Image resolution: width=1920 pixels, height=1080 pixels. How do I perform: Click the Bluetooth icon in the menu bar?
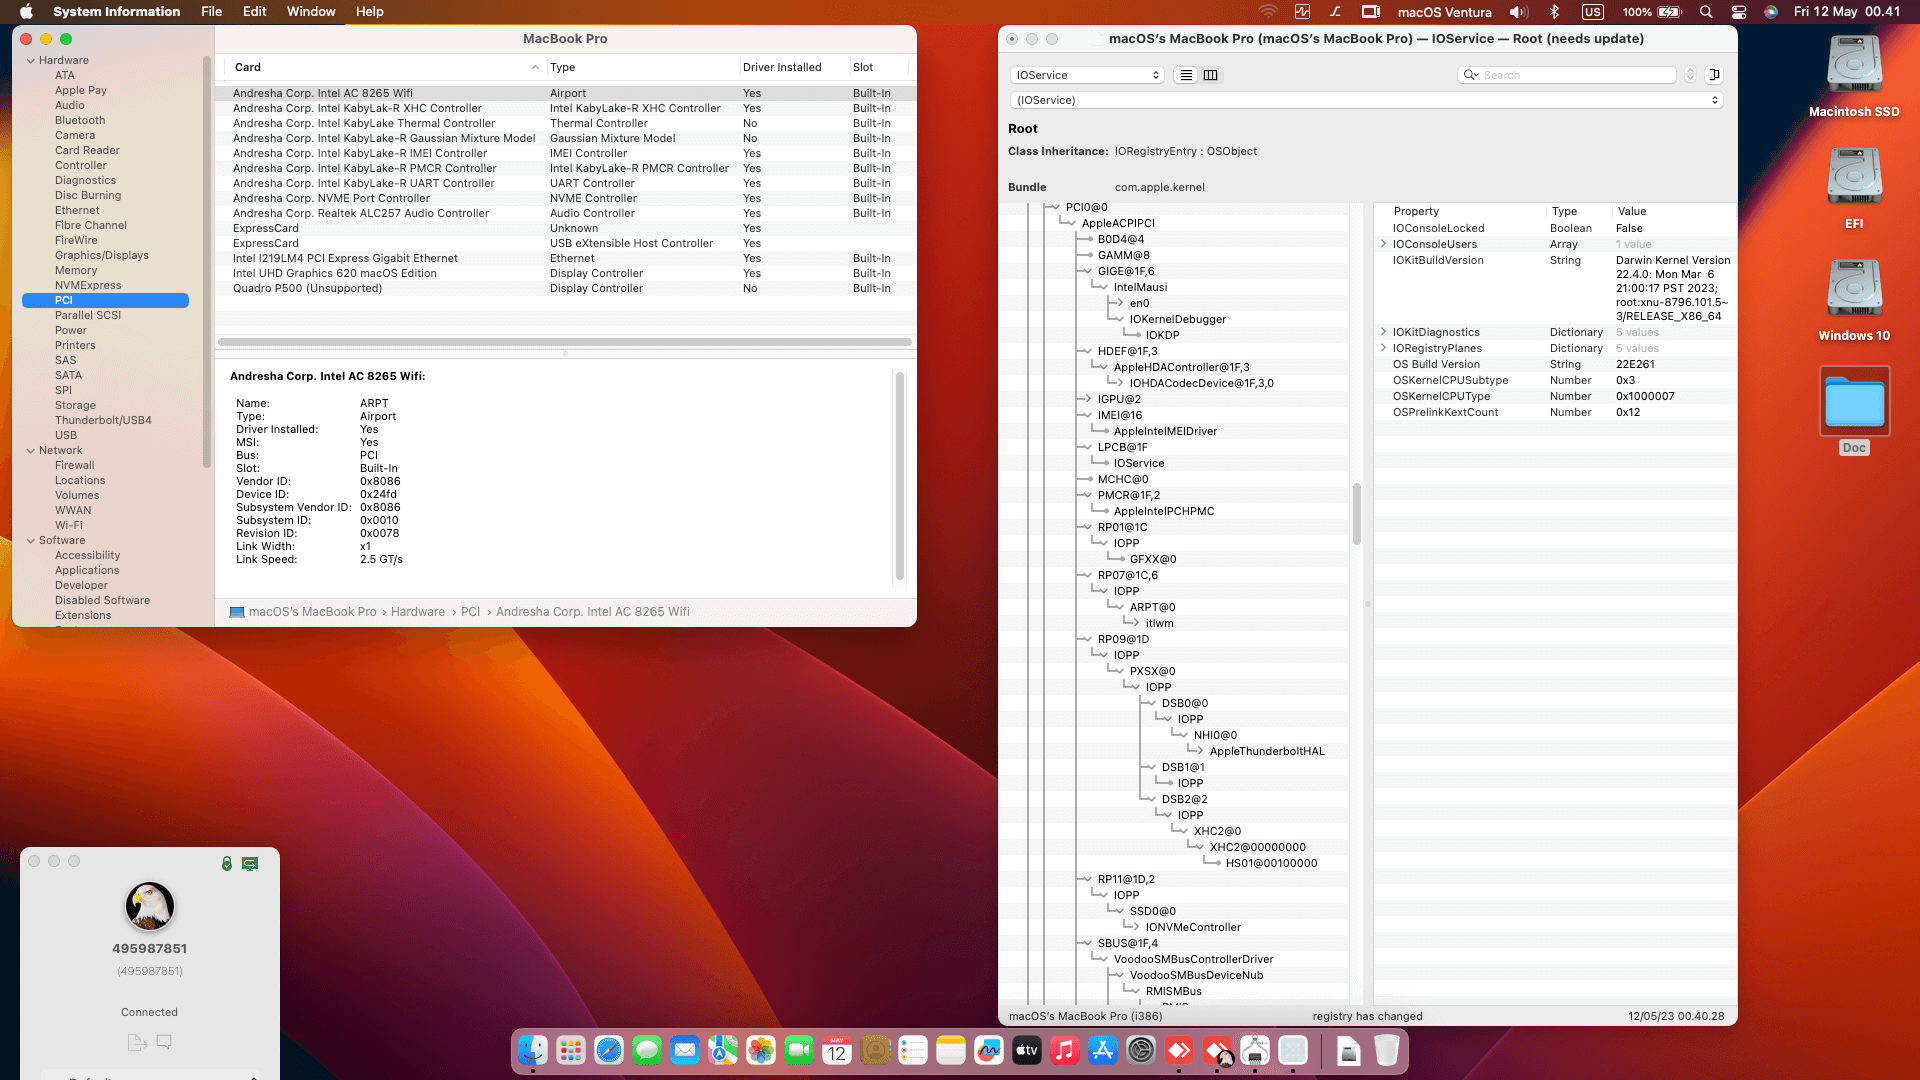click(1554, 12)
